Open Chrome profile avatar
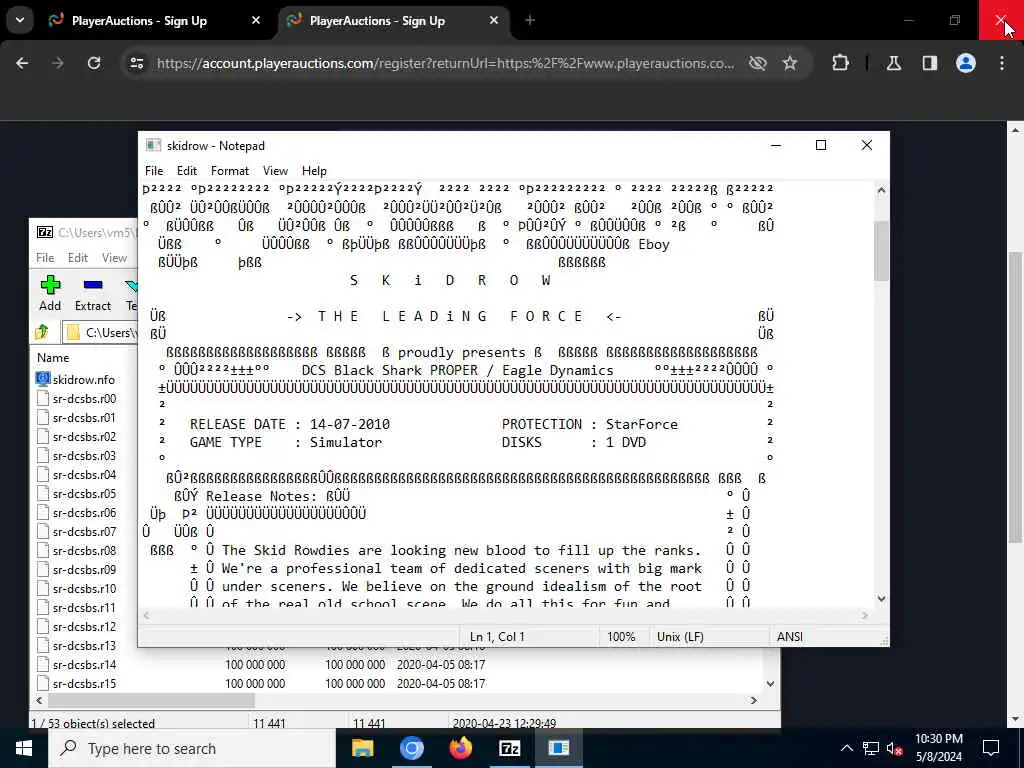Viewport: 1024px width, 768px height. click(966, 63)
